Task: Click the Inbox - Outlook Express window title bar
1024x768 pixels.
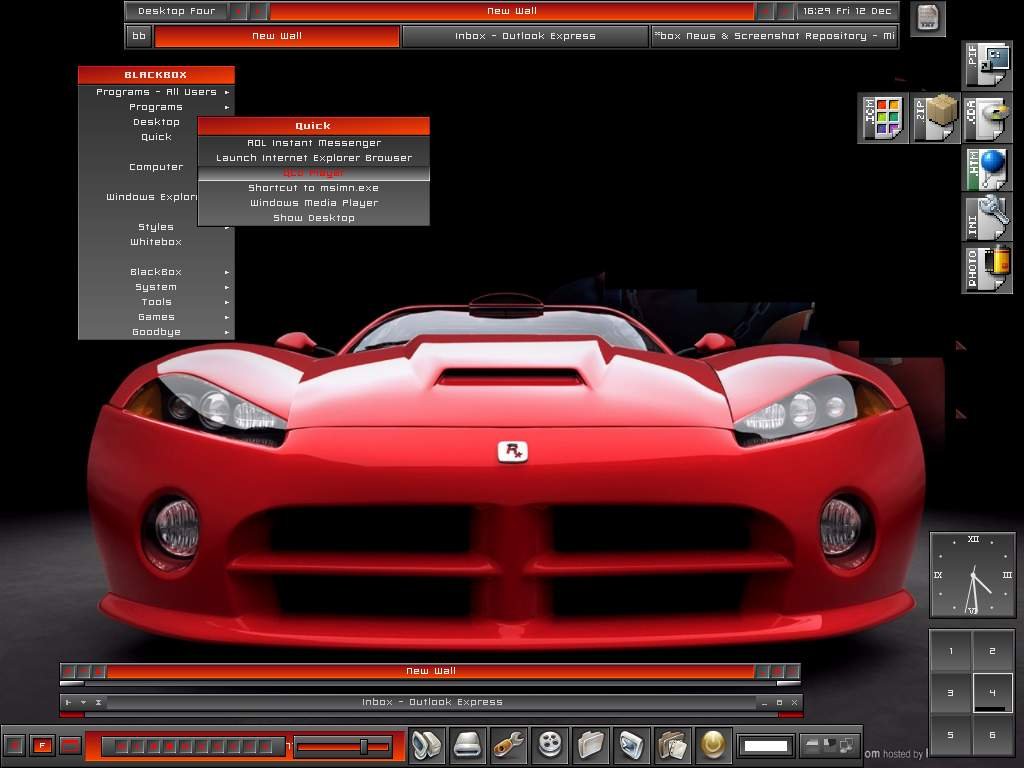Action: pyautogui.click(x=432, y=703)
